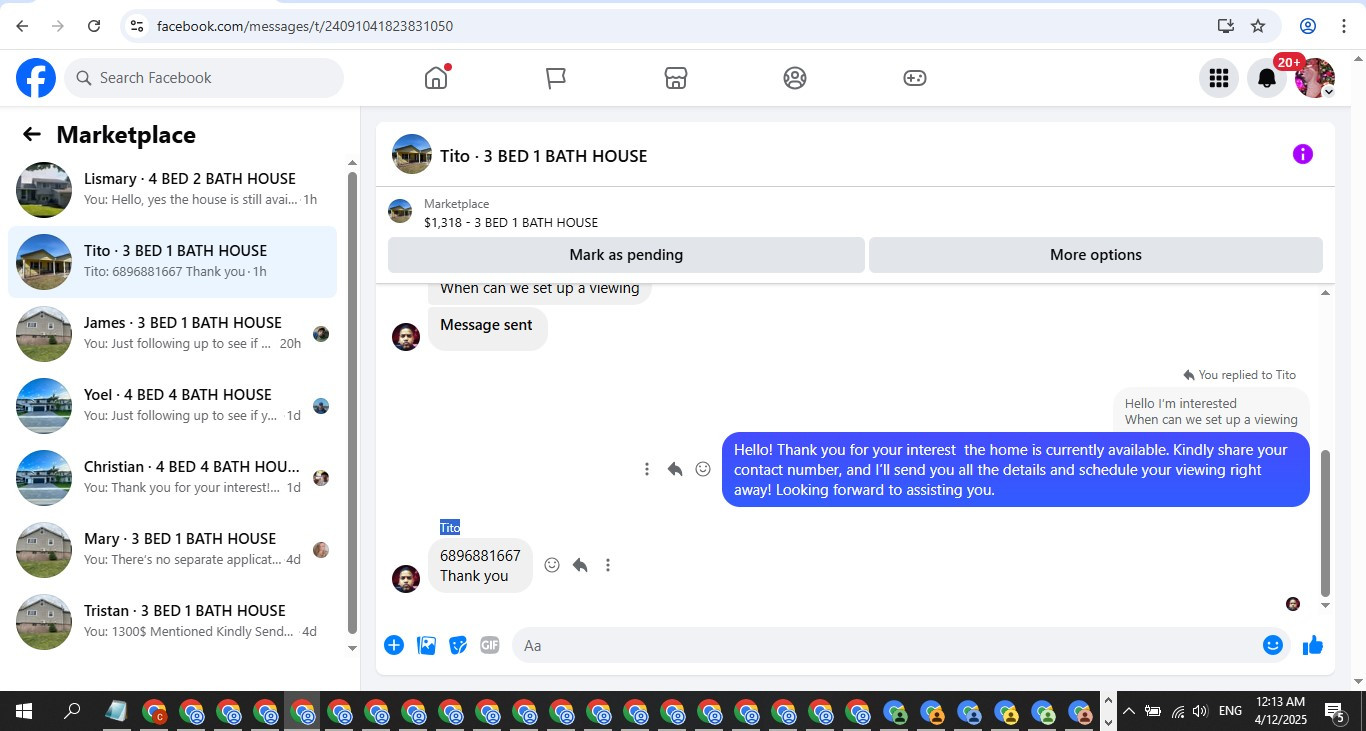Select the Tito 3 BED 1 BATH HOUSE conversation
Screen dimensions: 1366x731
pos(172,262)
